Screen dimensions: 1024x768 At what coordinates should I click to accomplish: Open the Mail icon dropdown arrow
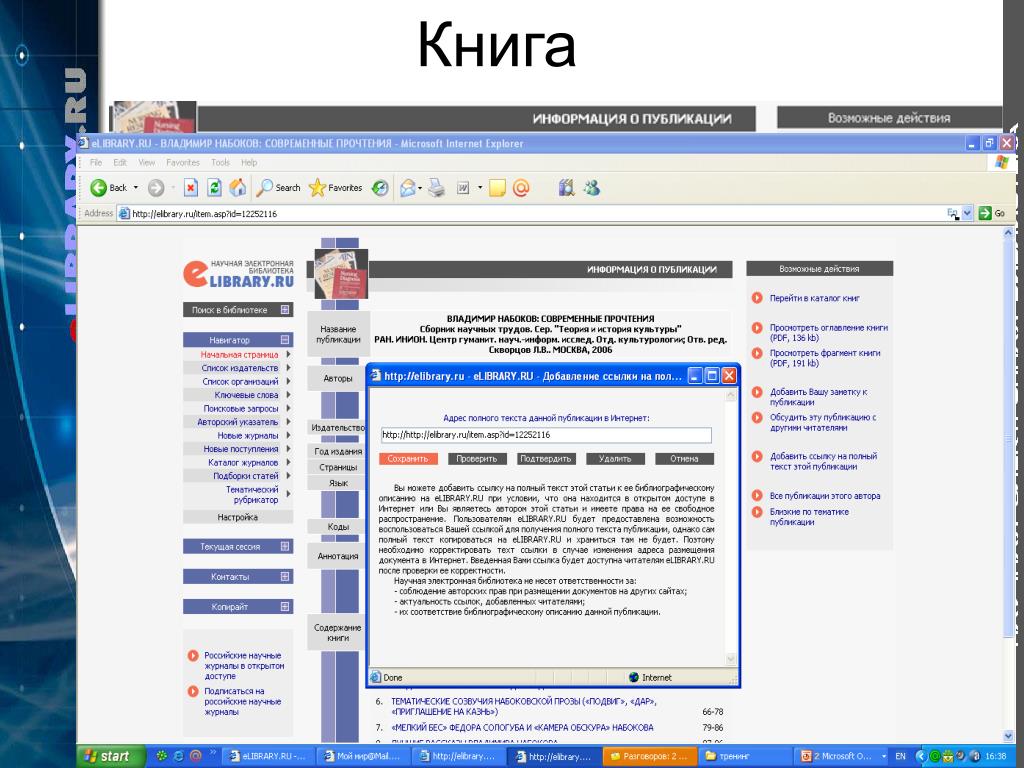[420, 188]
